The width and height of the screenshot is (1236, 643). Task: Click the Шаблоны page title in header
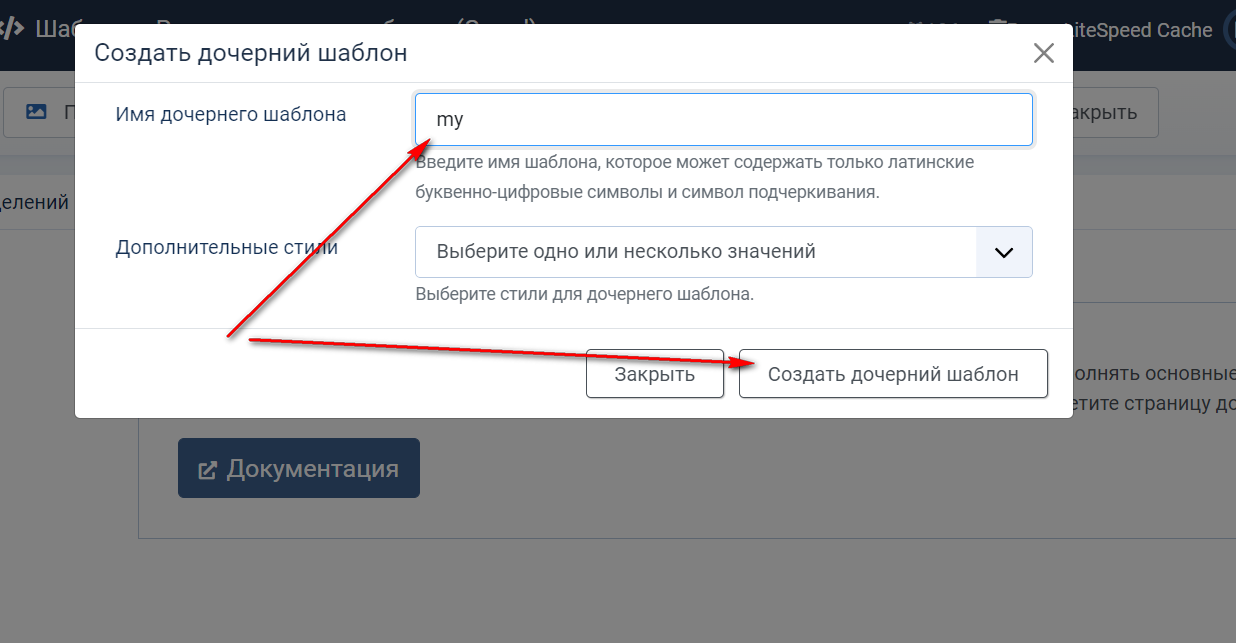click(x=55, y=28)
